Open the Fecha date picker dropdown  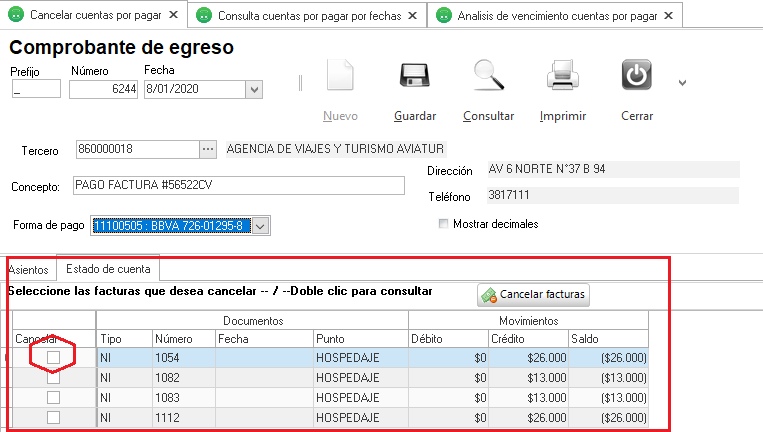(254, 90)
